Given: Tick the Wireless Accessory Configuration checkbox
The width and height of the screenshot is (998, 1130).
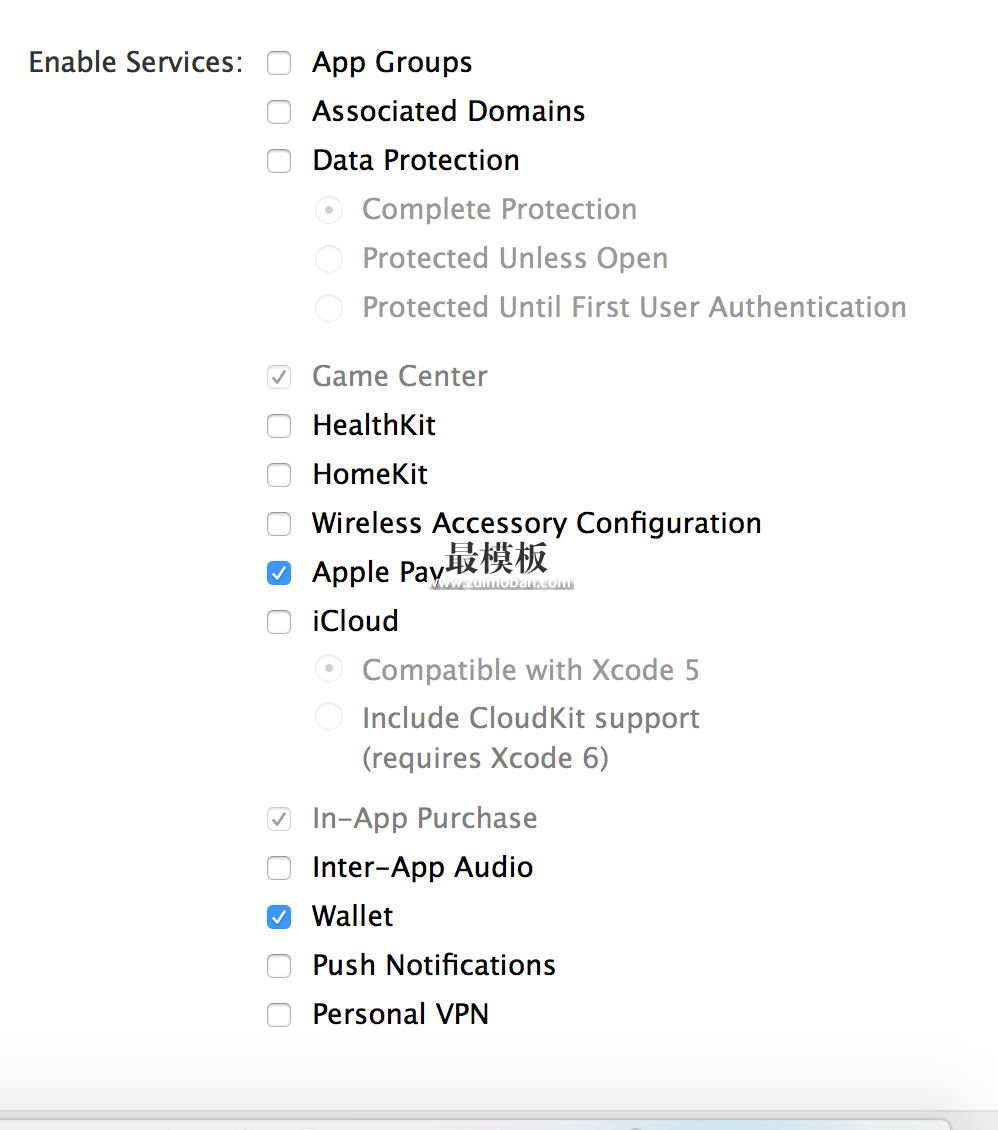Looking at the screenshot, I should [279, 524].
